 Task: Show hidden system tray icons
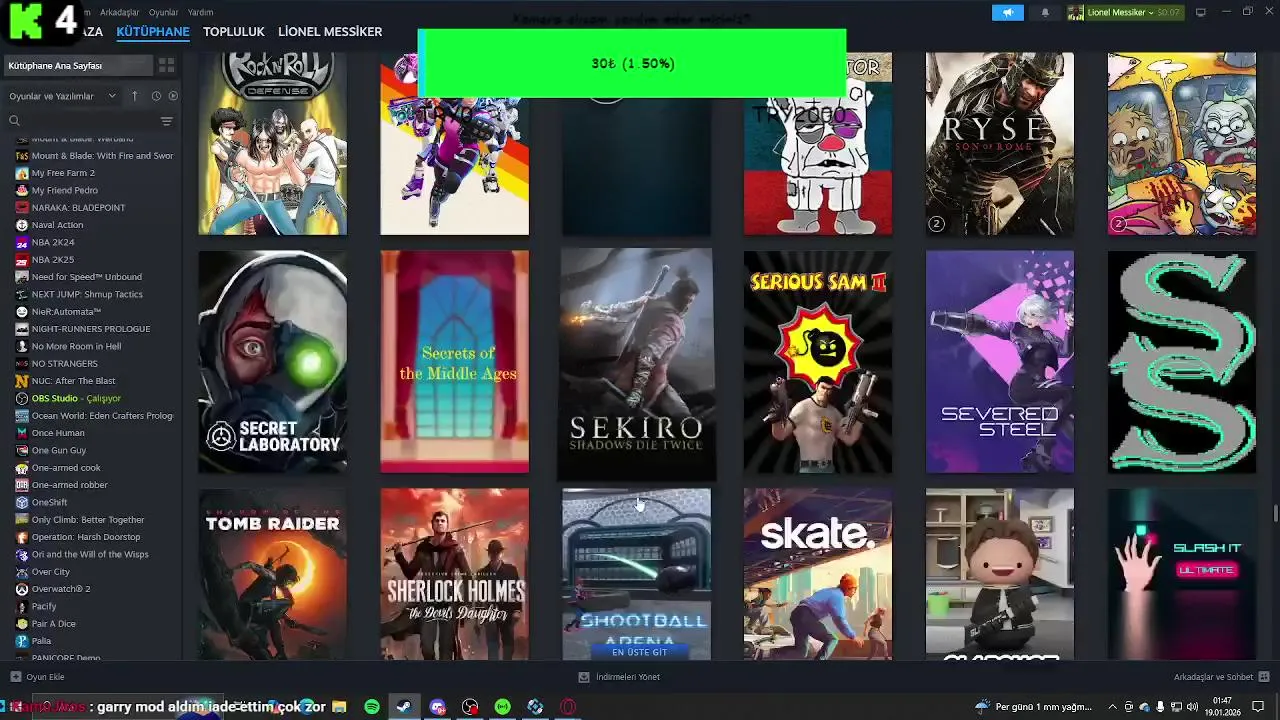pyautogui.click(x=1115, y=707)
